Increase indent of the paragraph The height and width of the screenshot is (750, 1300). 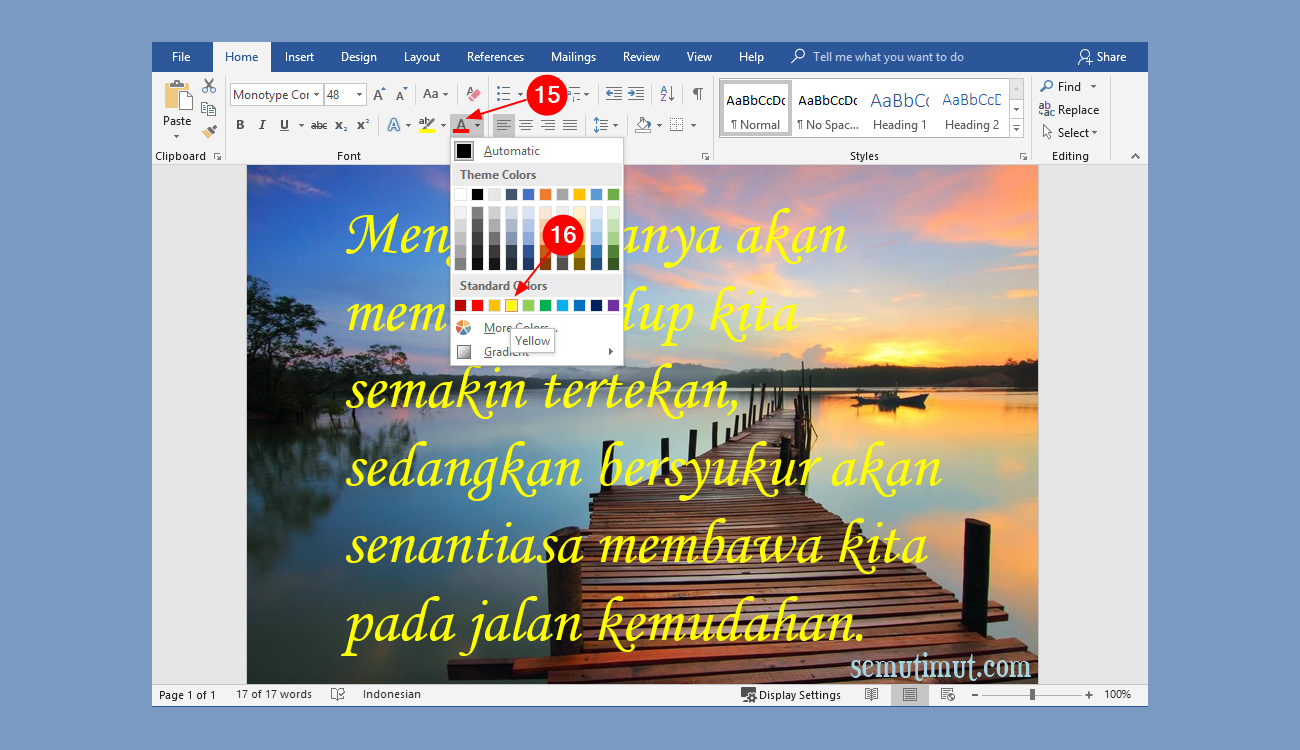(x=636, y=94)
